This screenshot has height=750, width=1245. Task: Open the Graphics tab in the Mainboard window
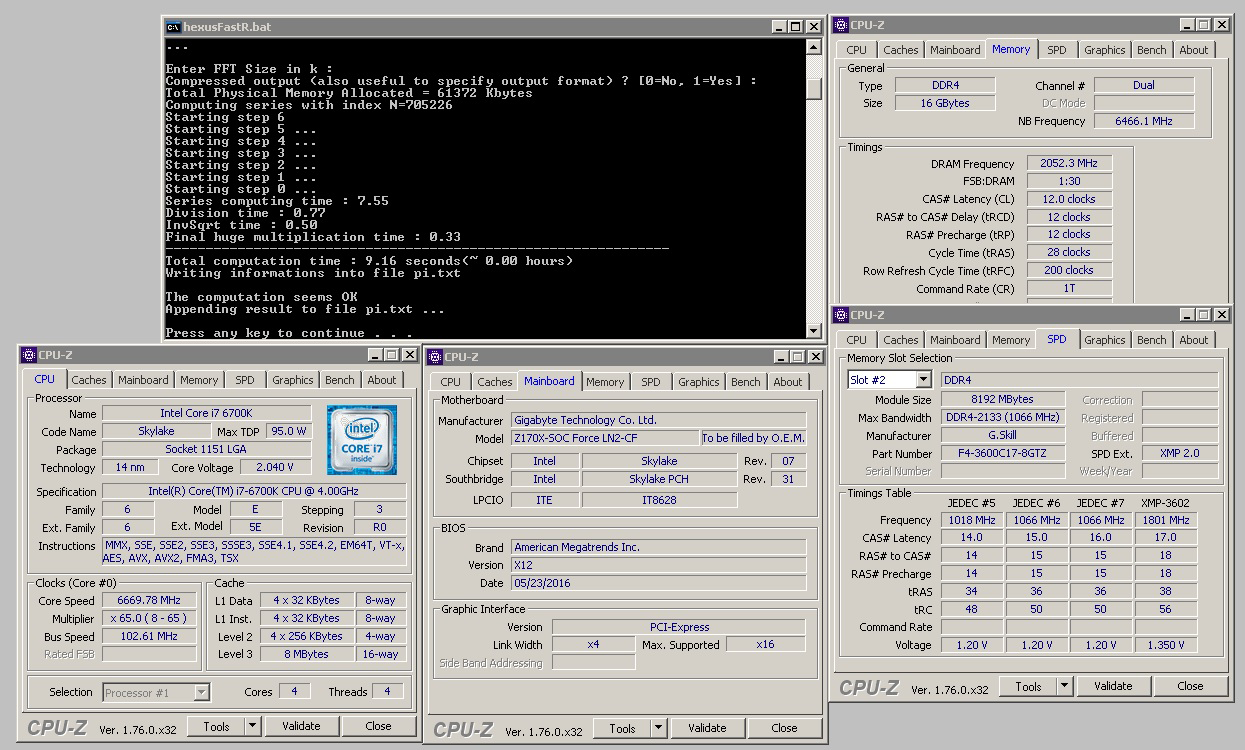[698, 382]
